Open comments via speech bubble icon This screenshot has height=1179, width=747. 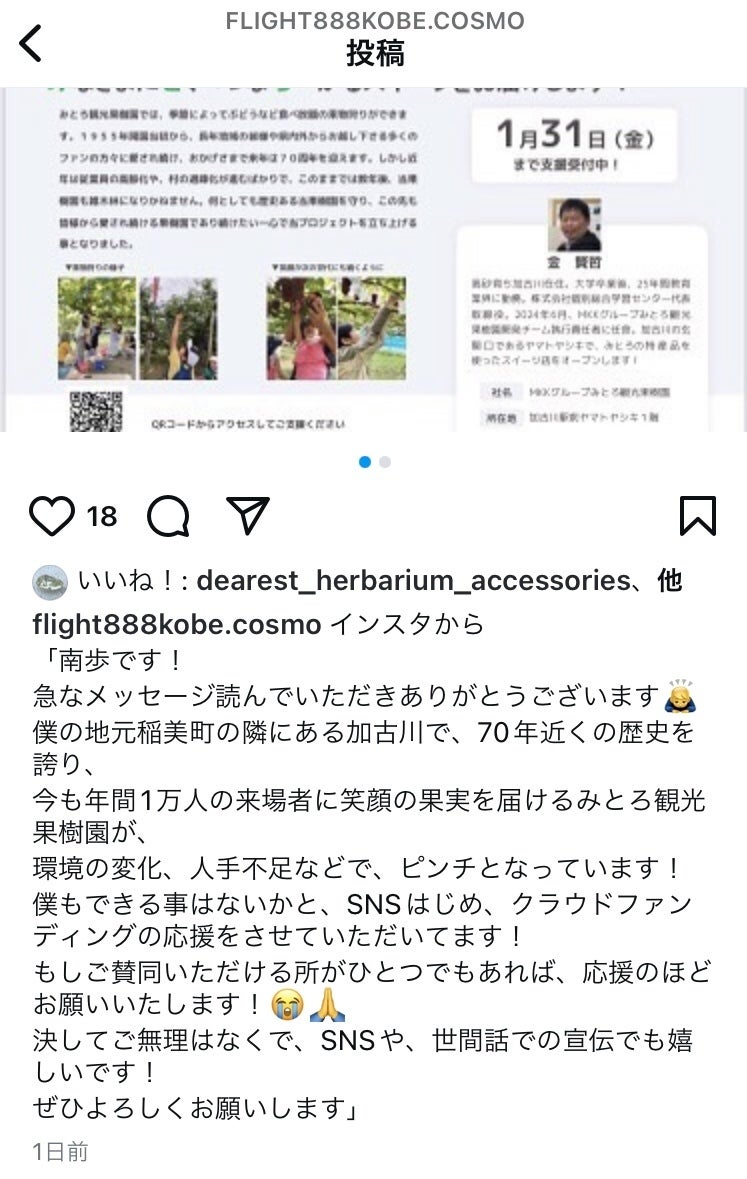click(x=168, y=516)
